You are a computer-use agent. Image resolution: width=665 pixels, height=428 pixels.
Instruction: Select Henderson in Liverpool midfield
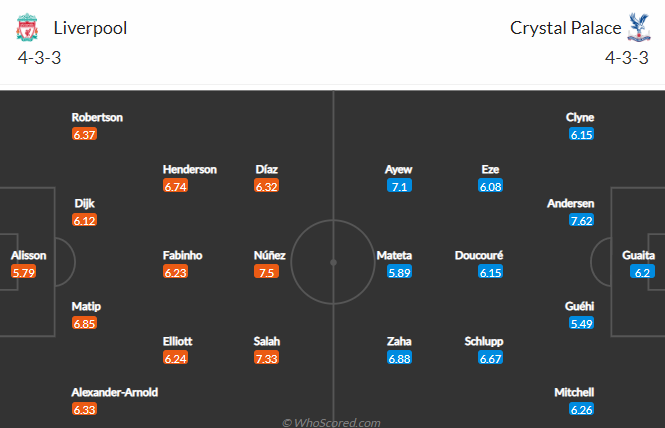(190, 170)
